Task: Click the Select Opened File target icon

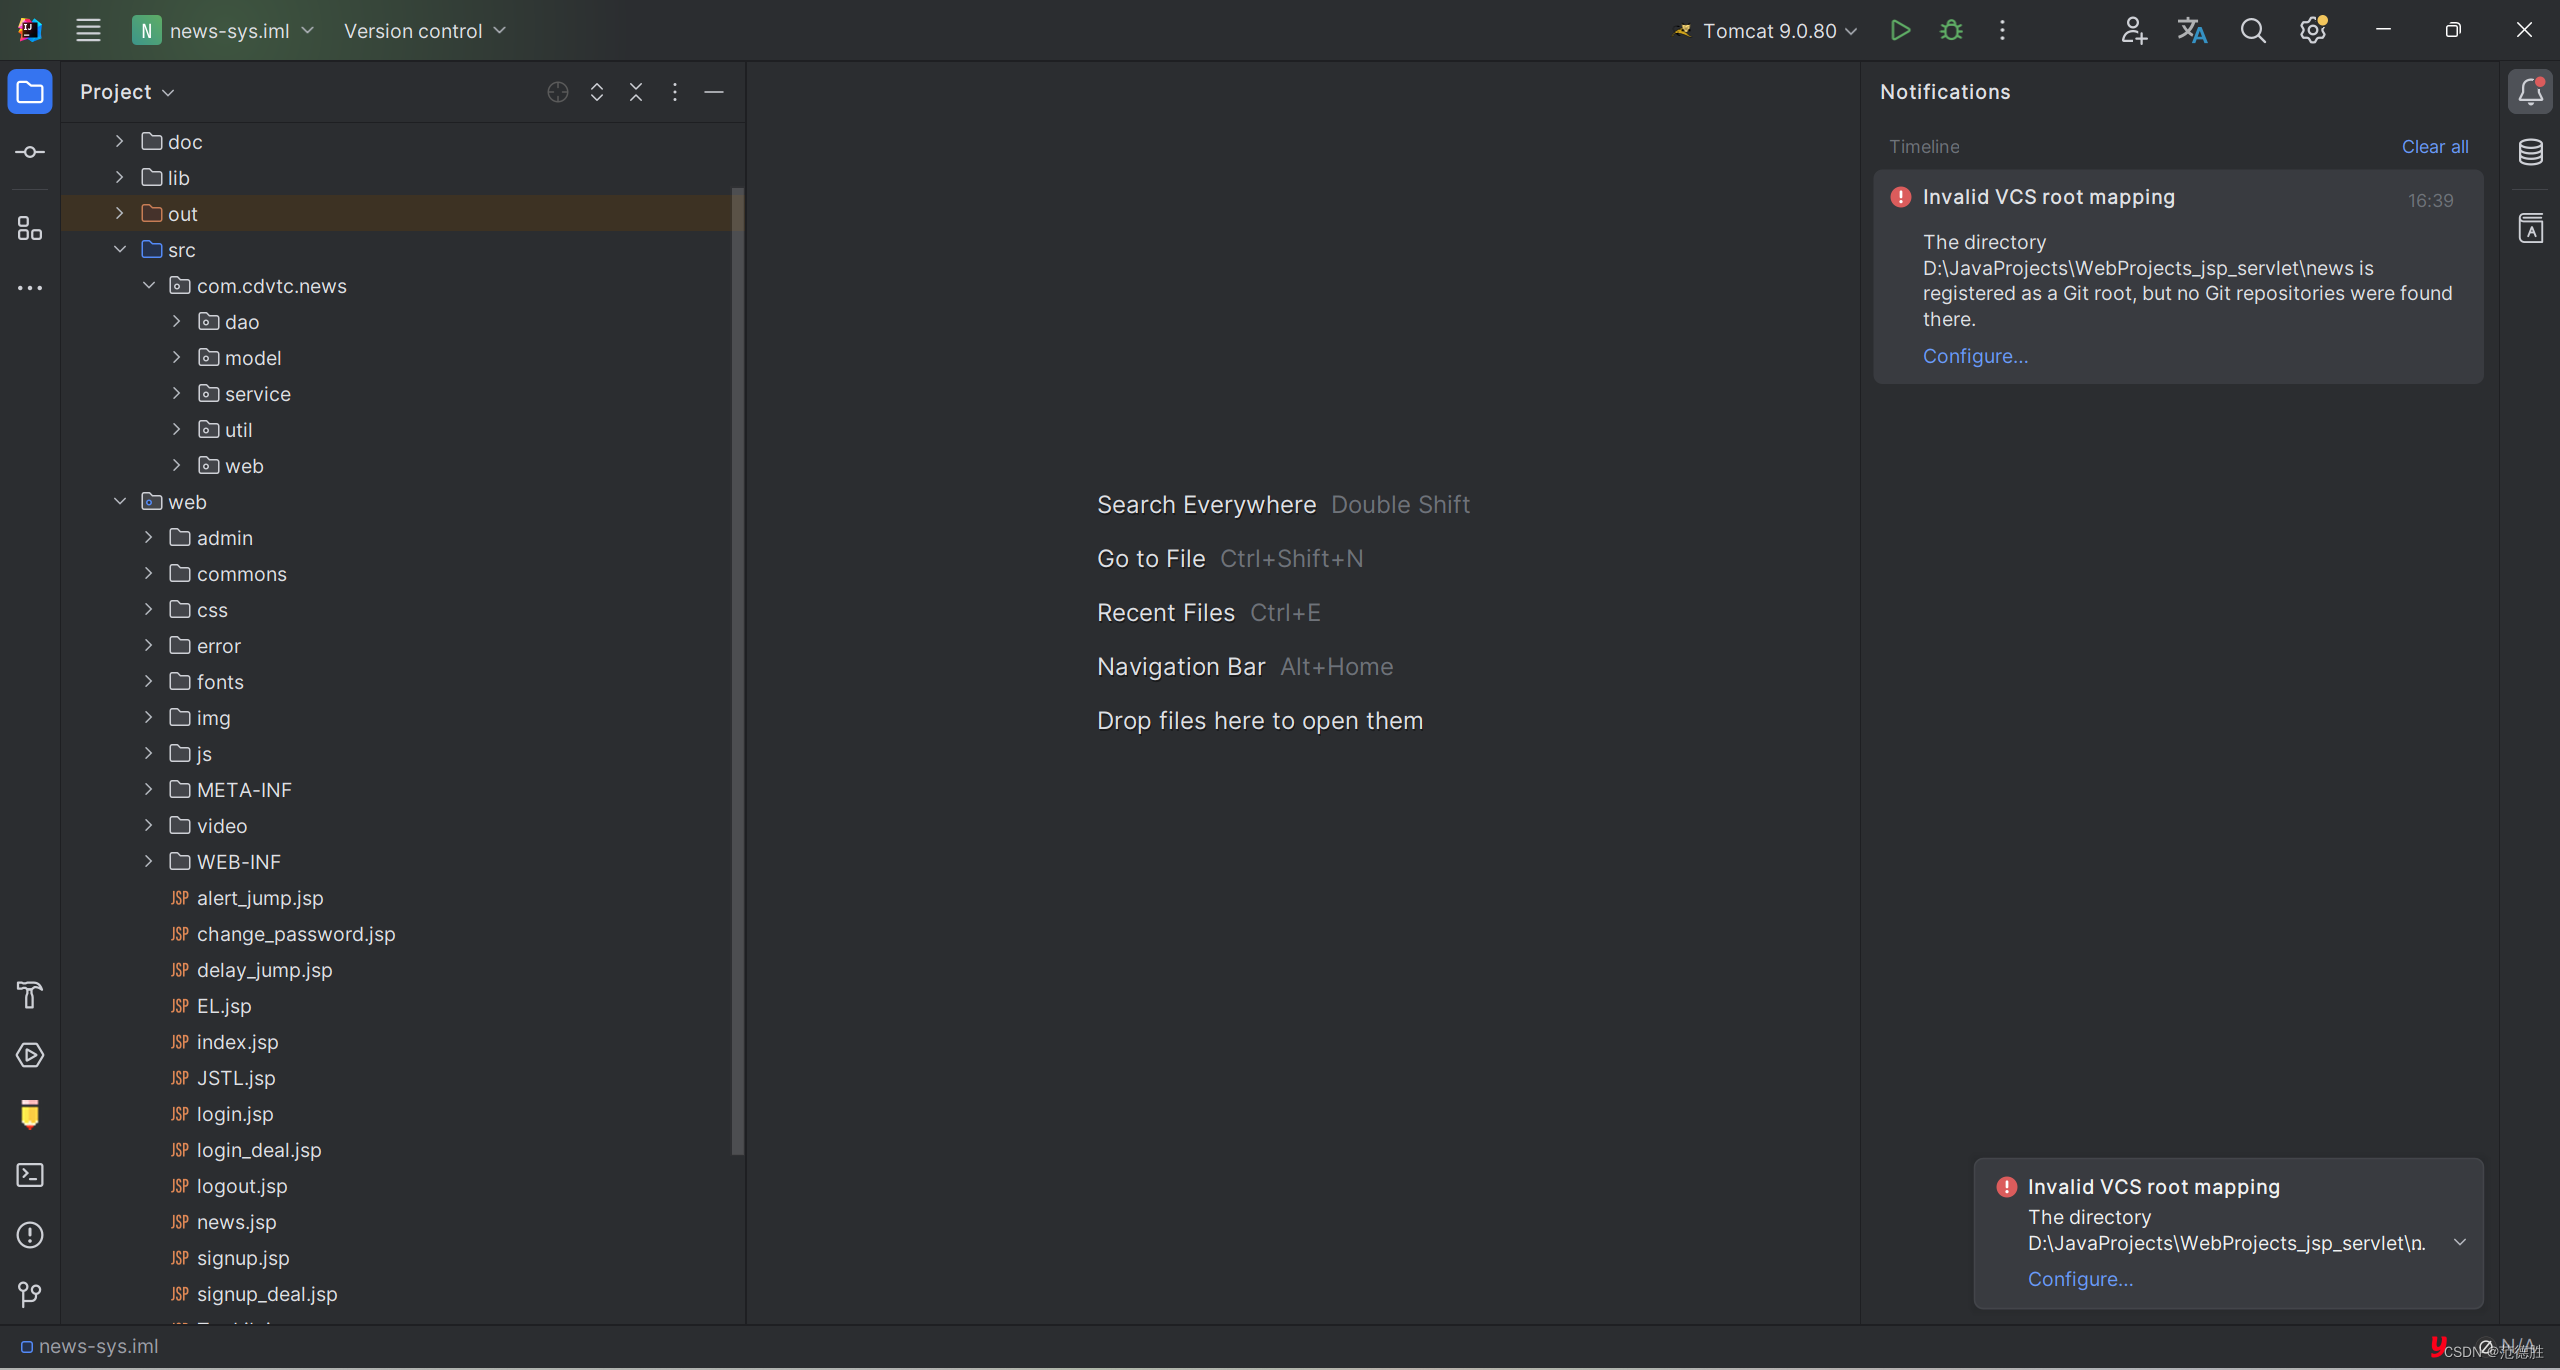Action: (558, 92)
